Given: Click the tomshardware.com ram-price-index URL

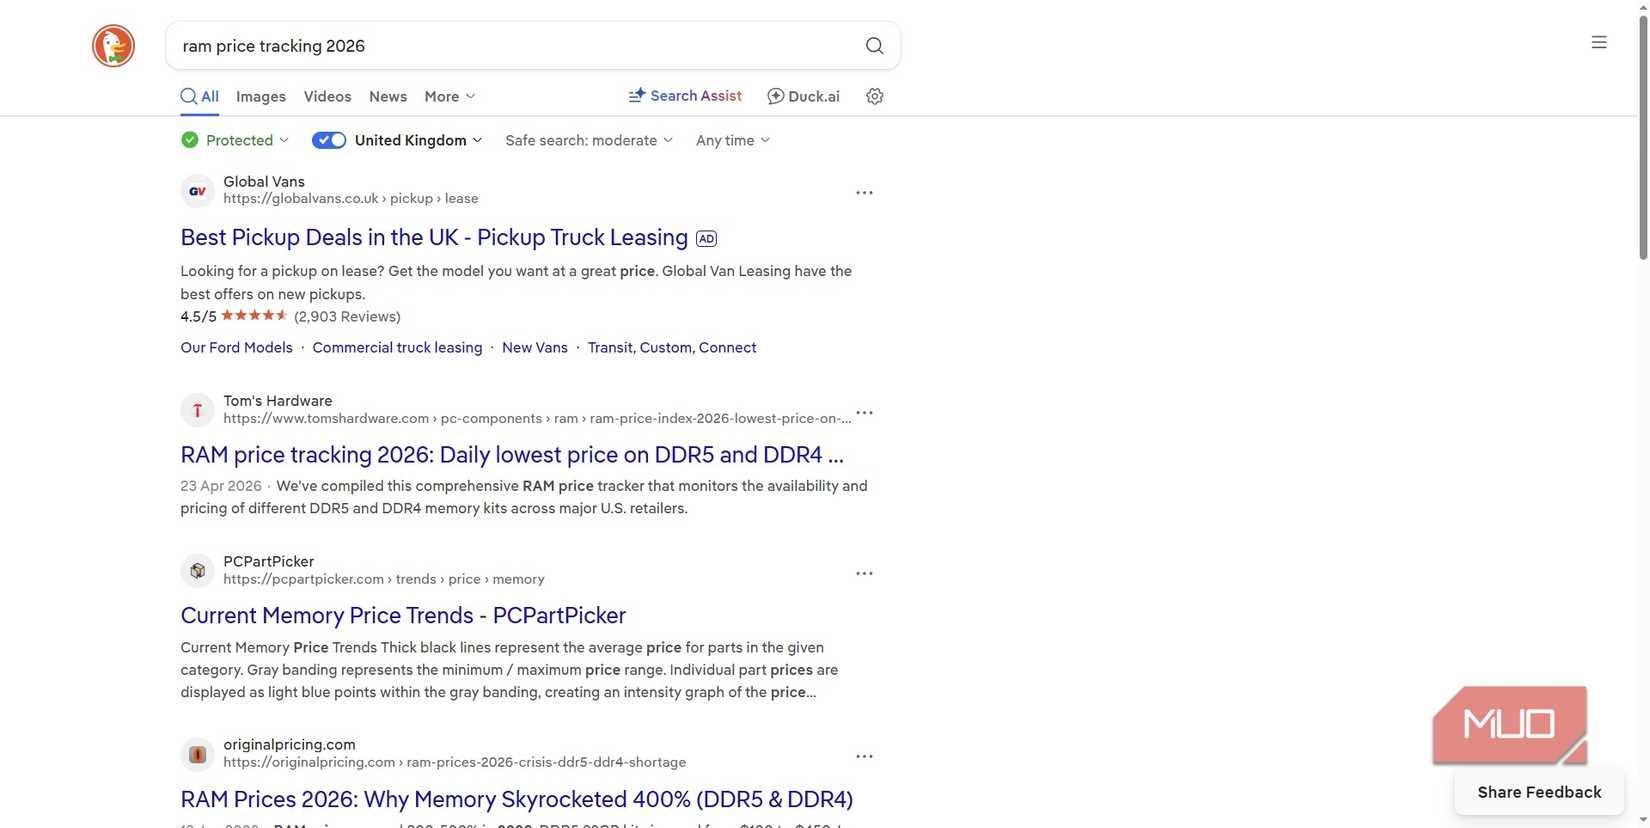Looking at the screenshot, I should [x=537, y=418].
